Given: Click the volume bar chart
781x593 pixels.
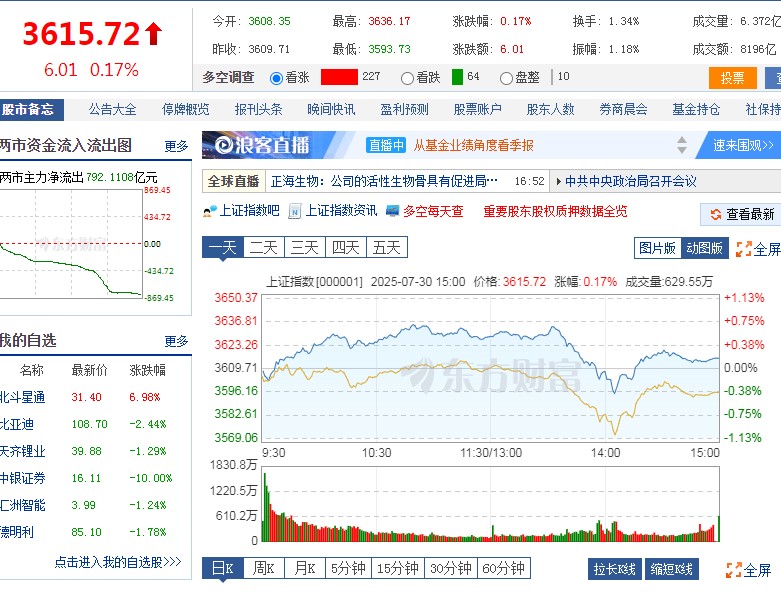Looking at the screenshot, I should click(491, 504).
